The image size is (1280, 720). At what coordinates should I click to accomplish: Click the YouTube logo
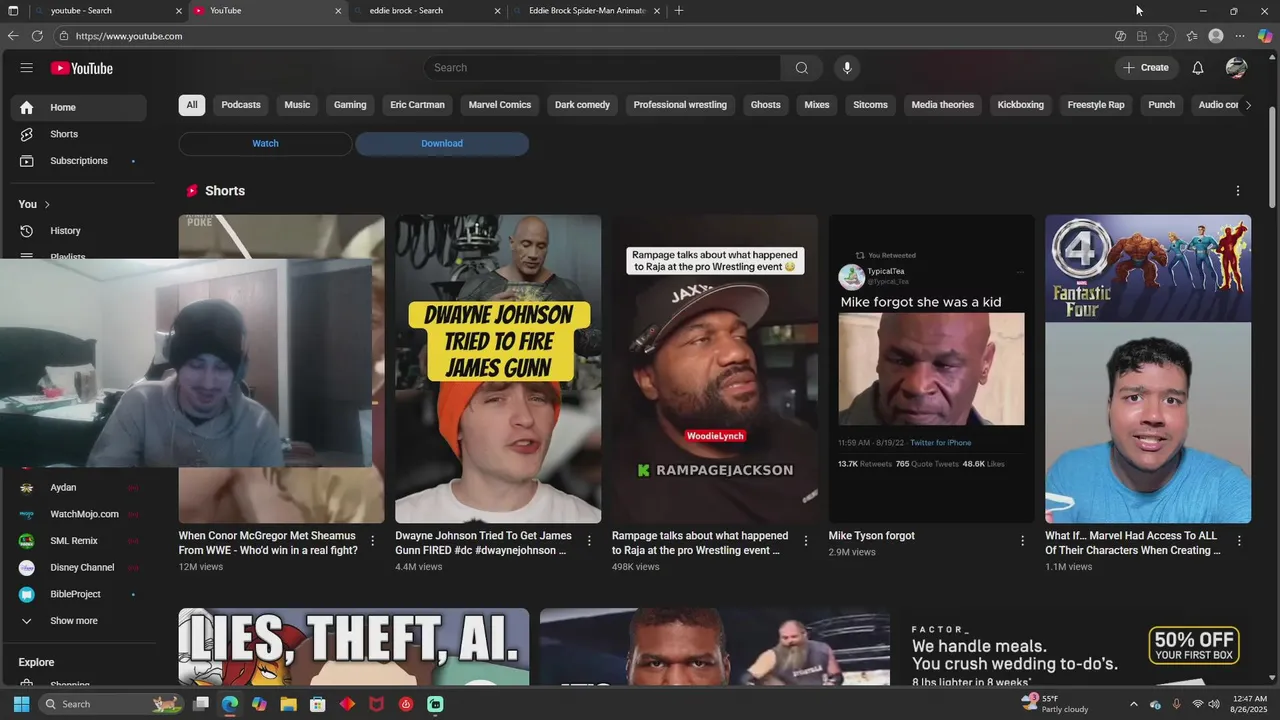tap(82, 68)
